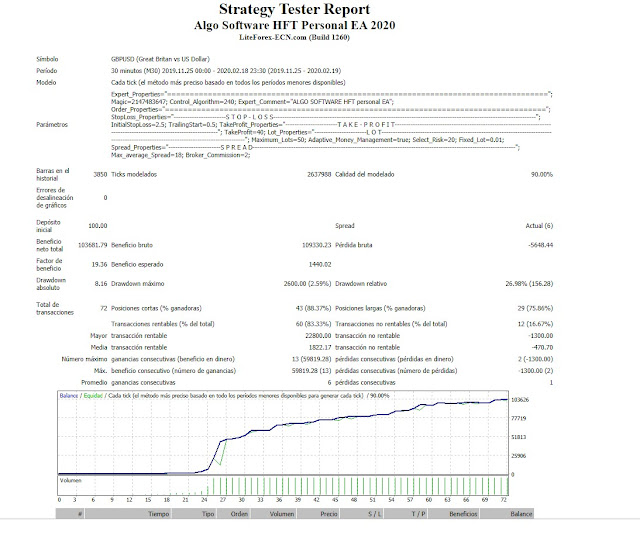The image size is (640, 535).
Task: Click the GBPUSD symbol value
Action: pos(160,59)
